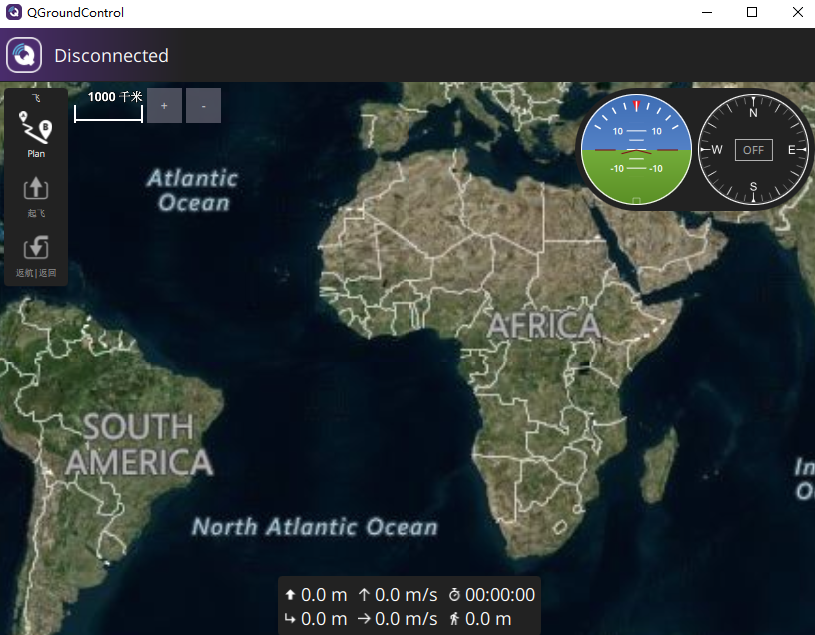
Task: Click the SOUTH AMERICA map label
Action: click(140, 444)
